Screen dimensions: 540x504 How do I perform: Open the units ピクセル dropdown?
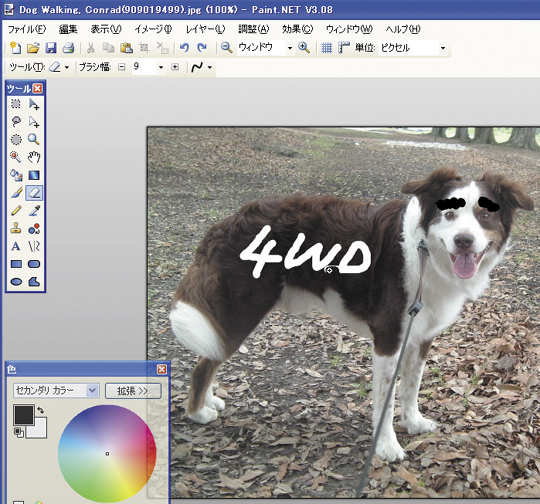(x=443, y=48)
